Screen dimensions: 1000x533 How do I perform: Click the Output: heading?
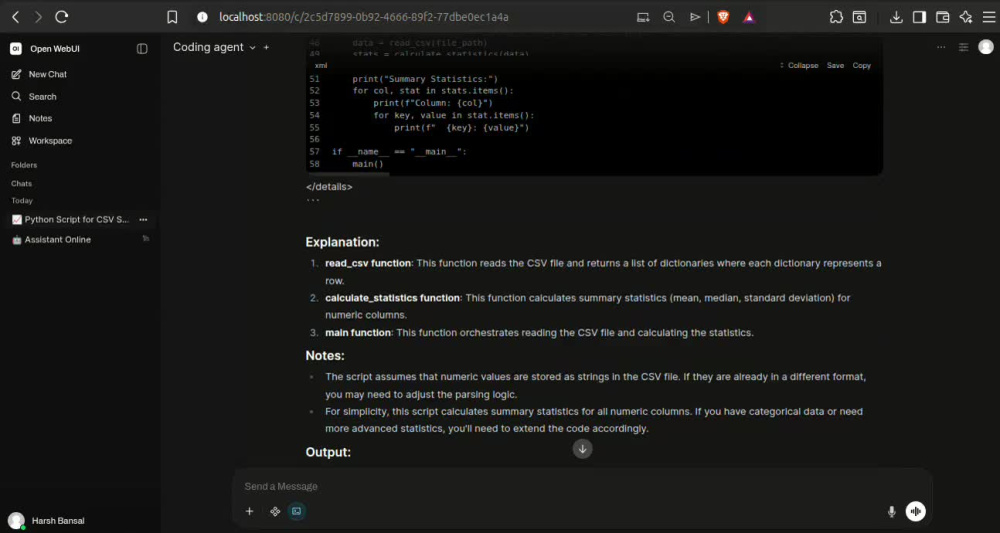click(328, 452)
